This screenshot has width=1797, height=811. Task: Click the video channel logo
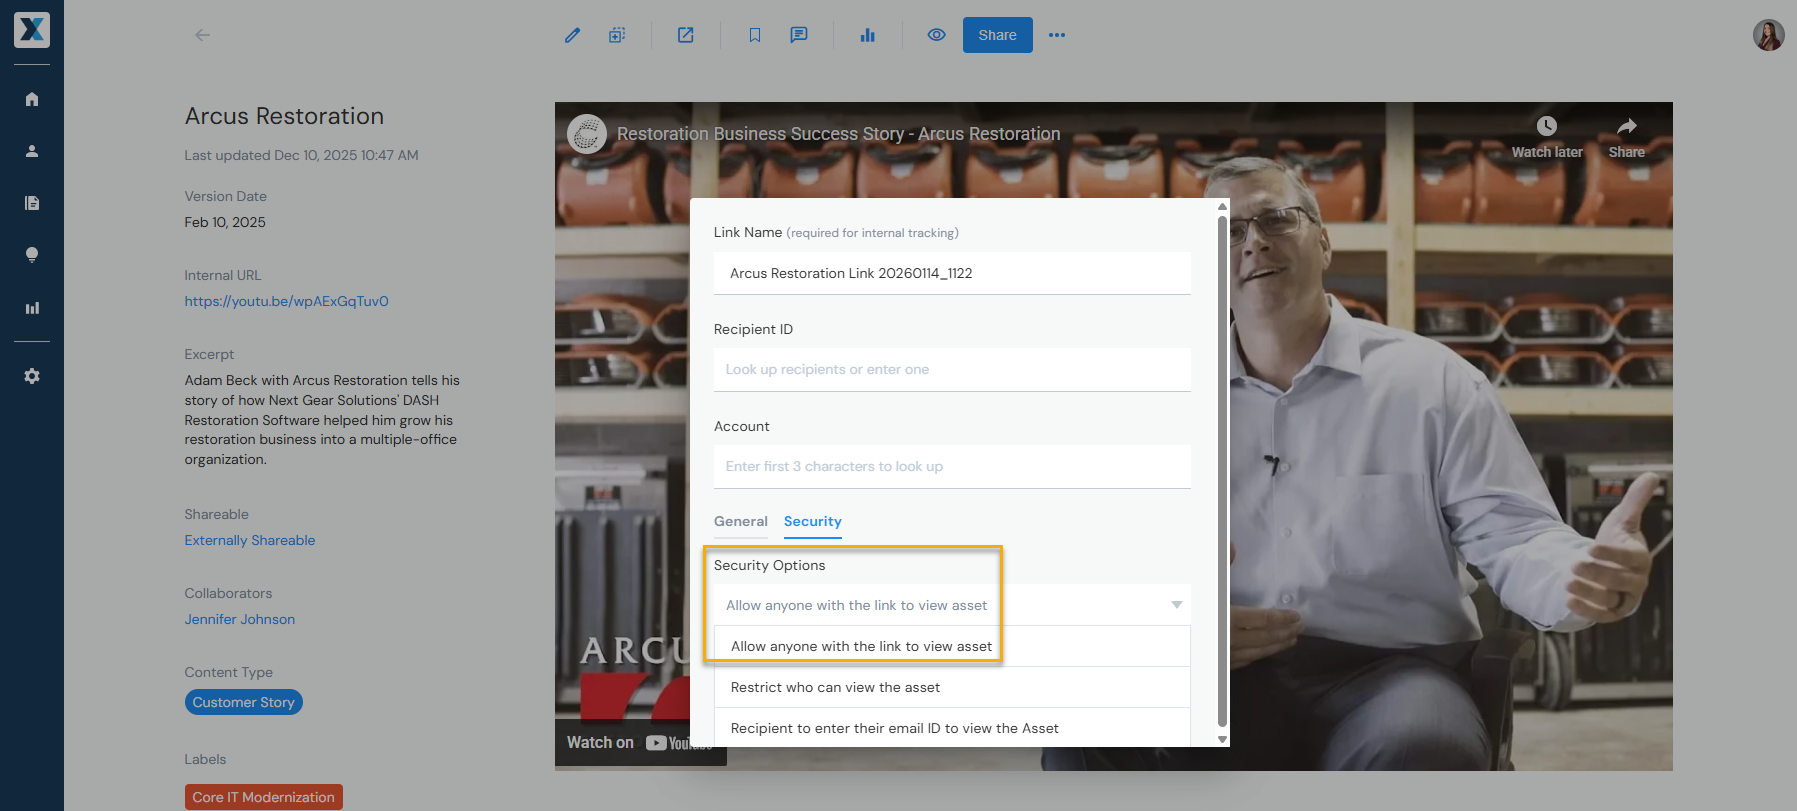click(x=587, y=134)
